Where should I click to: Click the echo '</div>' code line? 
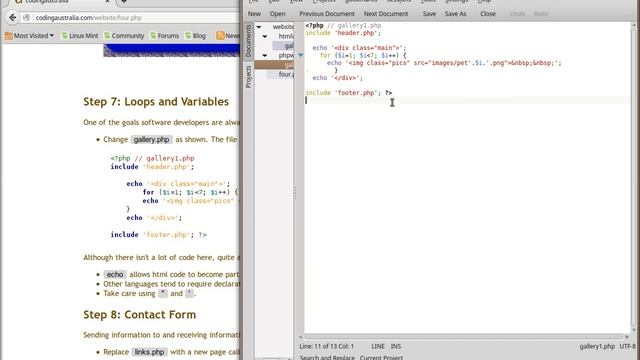click(338, 78)
